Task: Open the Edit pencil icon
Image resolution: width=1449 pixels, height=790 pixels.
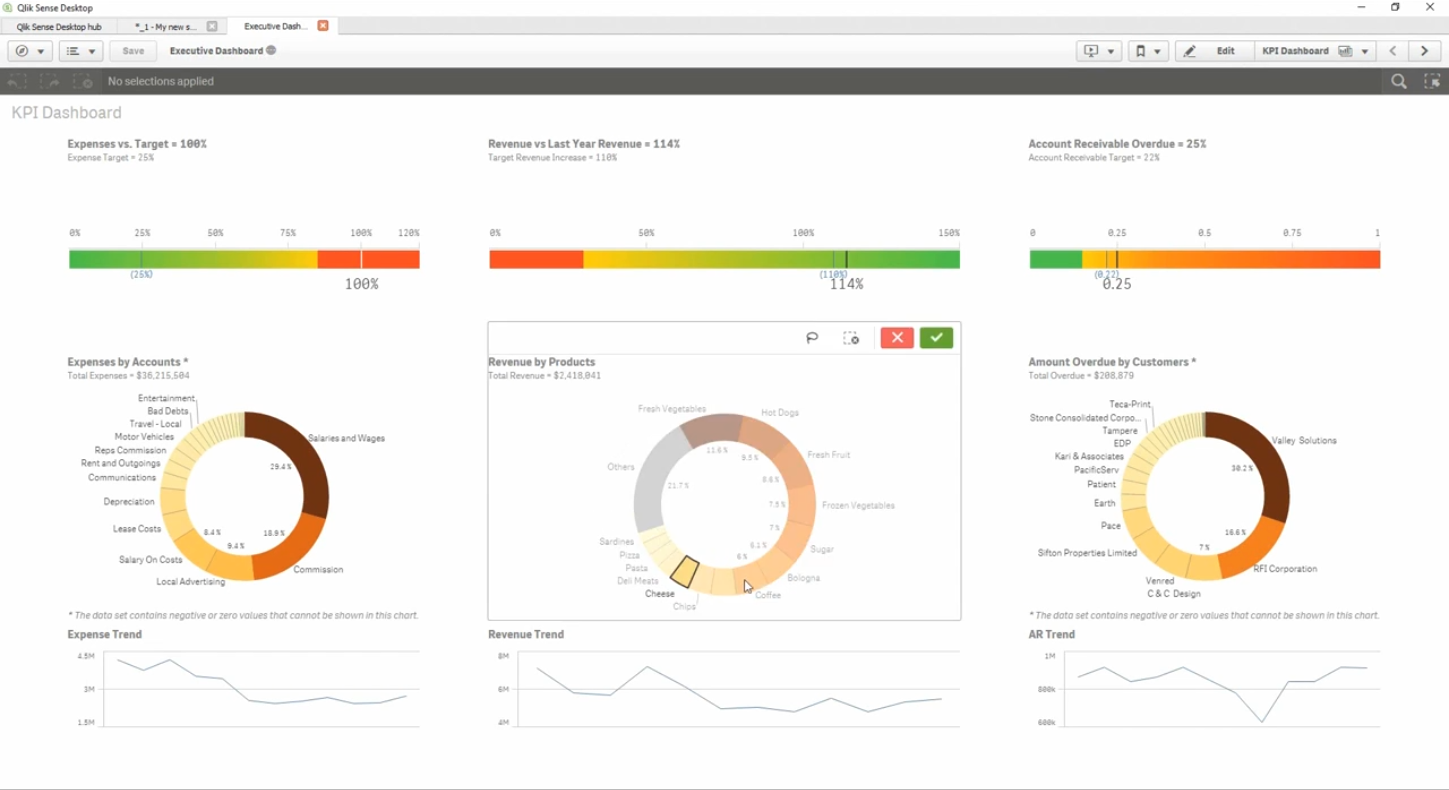Action: pos(1189,50)
